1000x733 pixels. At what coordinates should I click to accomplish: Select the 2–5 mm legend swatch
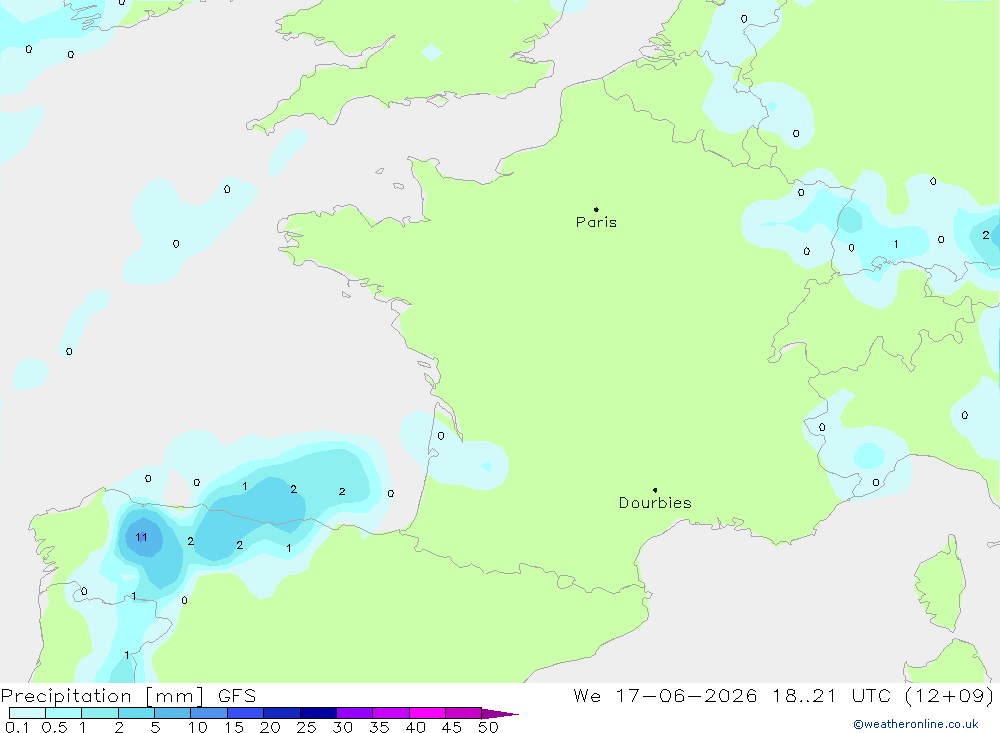pos(136,713)
